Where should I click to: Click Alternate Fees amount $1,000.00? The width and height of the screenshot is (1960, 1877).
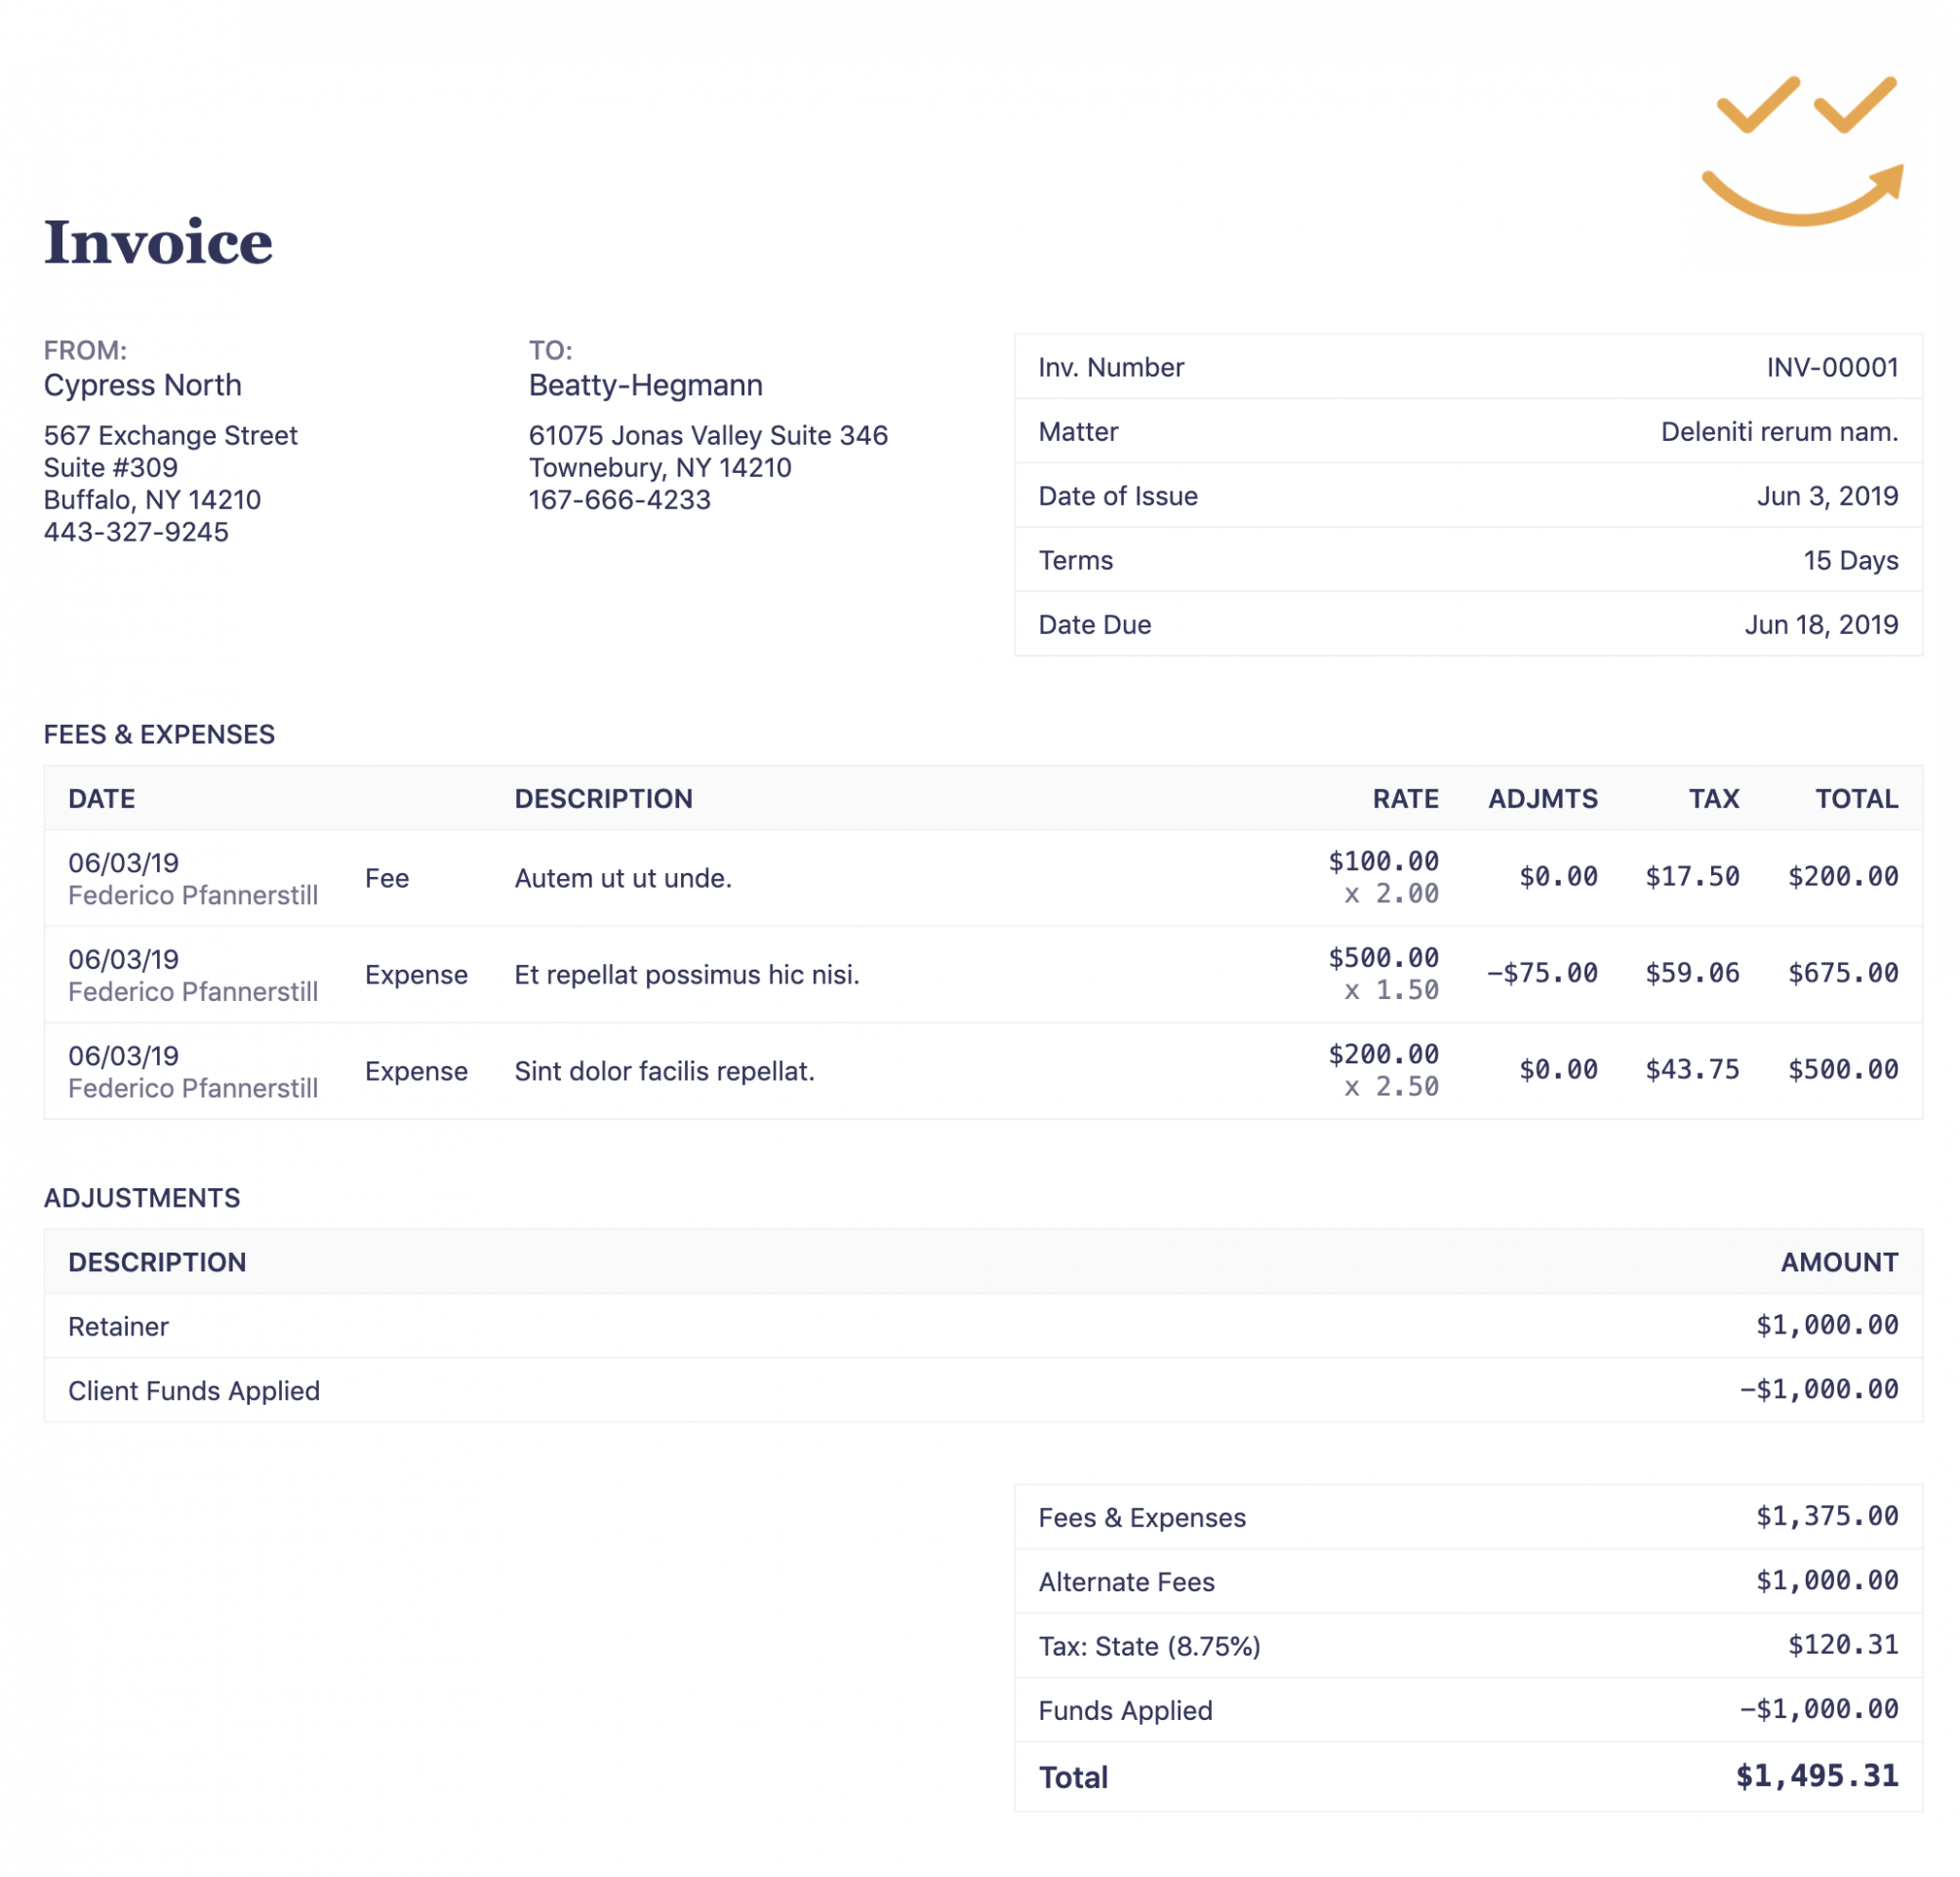(1827, 1580)
